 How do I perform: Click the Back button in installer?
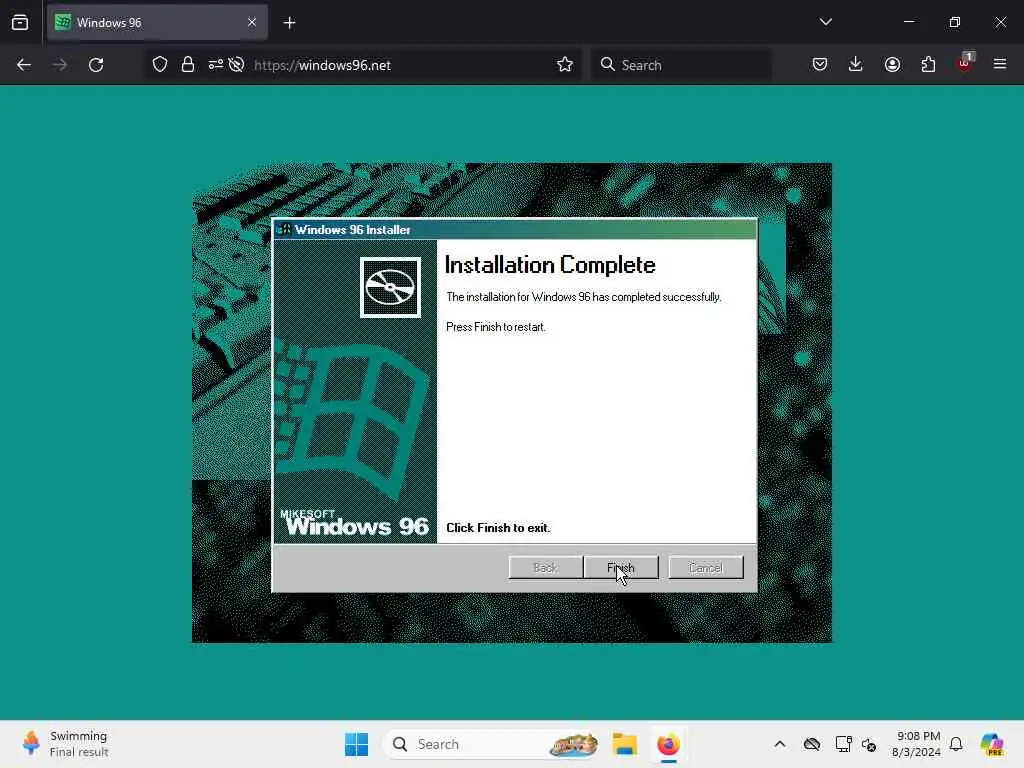(x=545, y=568)
